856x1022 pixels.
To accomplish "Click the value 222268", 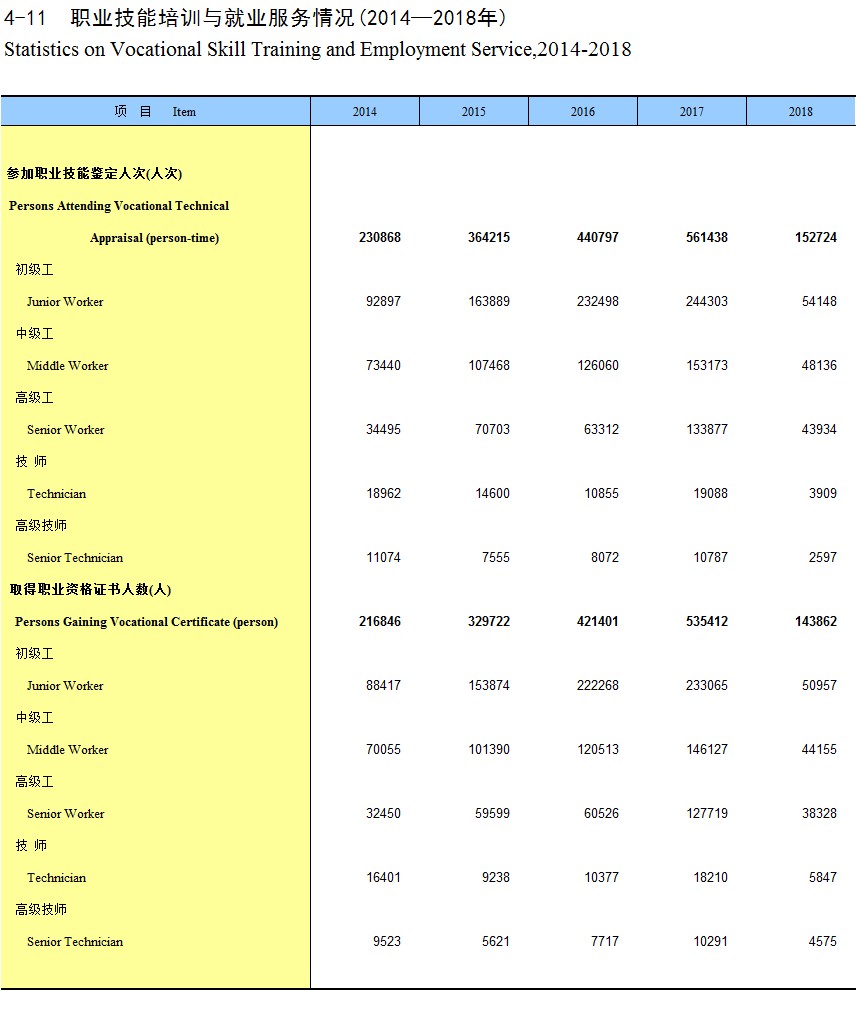I will [598, 685].
